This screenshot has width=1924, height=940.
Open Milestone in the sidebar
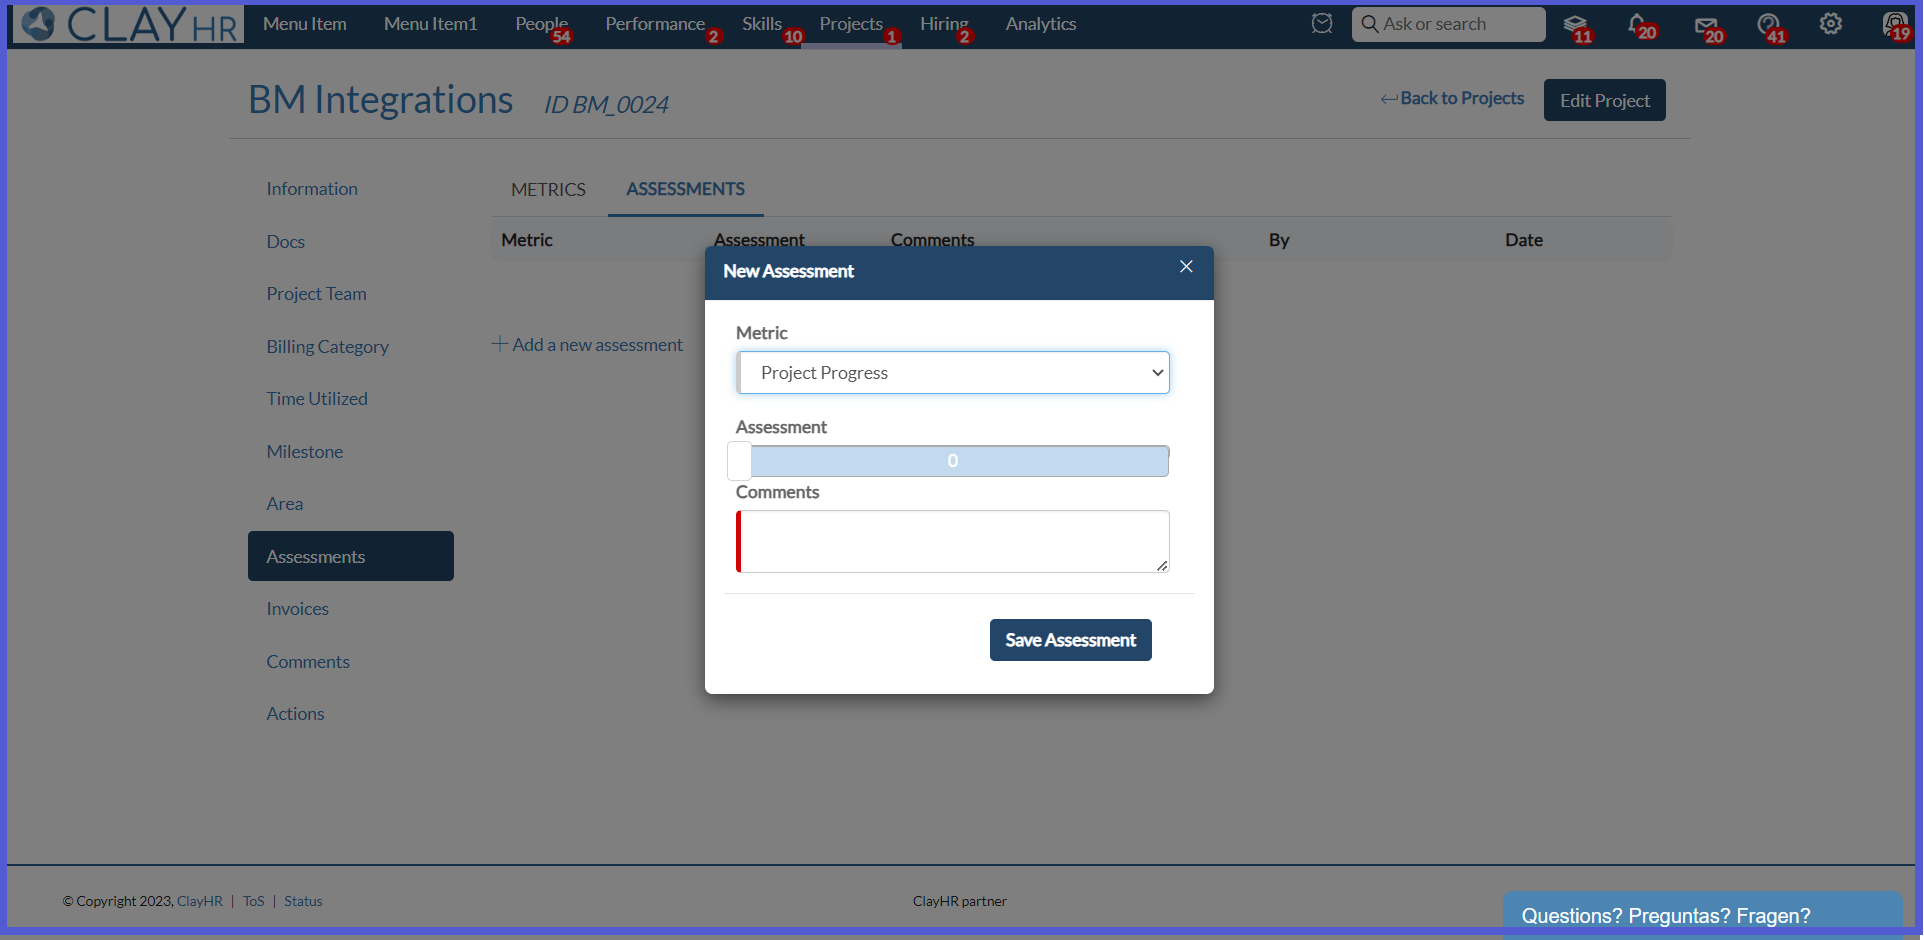(305, 452)
